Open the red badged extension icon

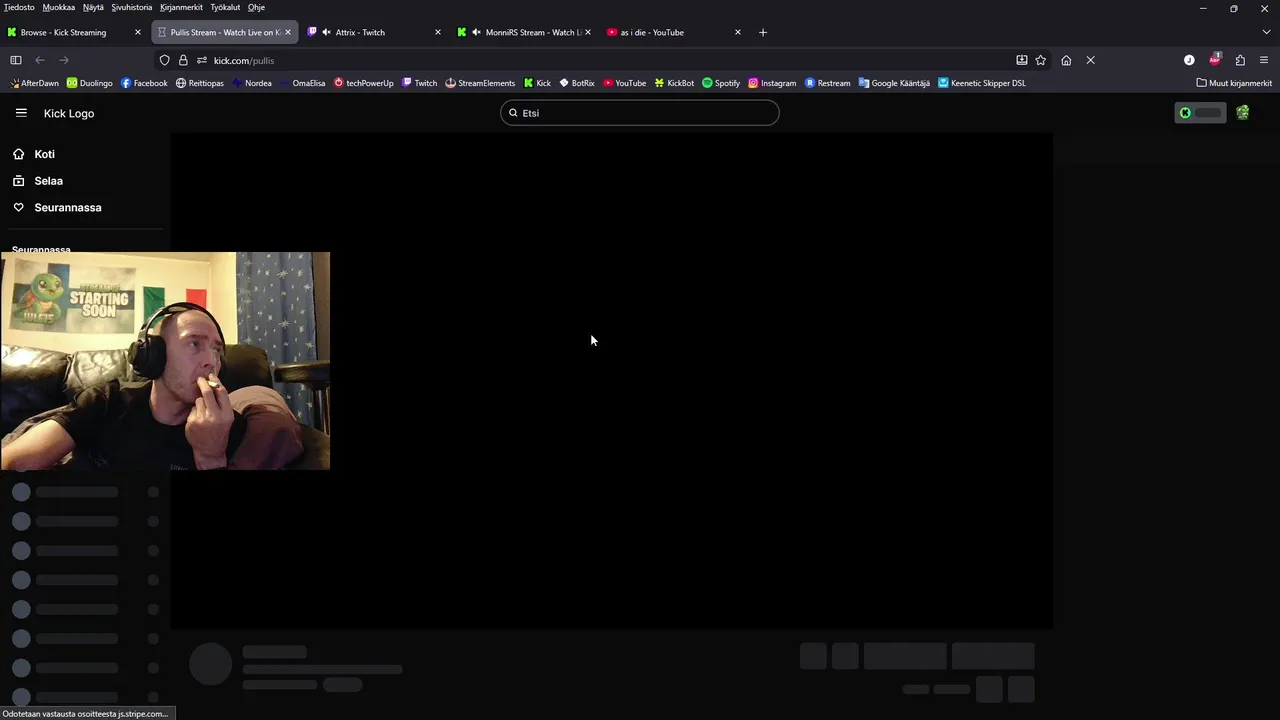[x=1215, y=59]
